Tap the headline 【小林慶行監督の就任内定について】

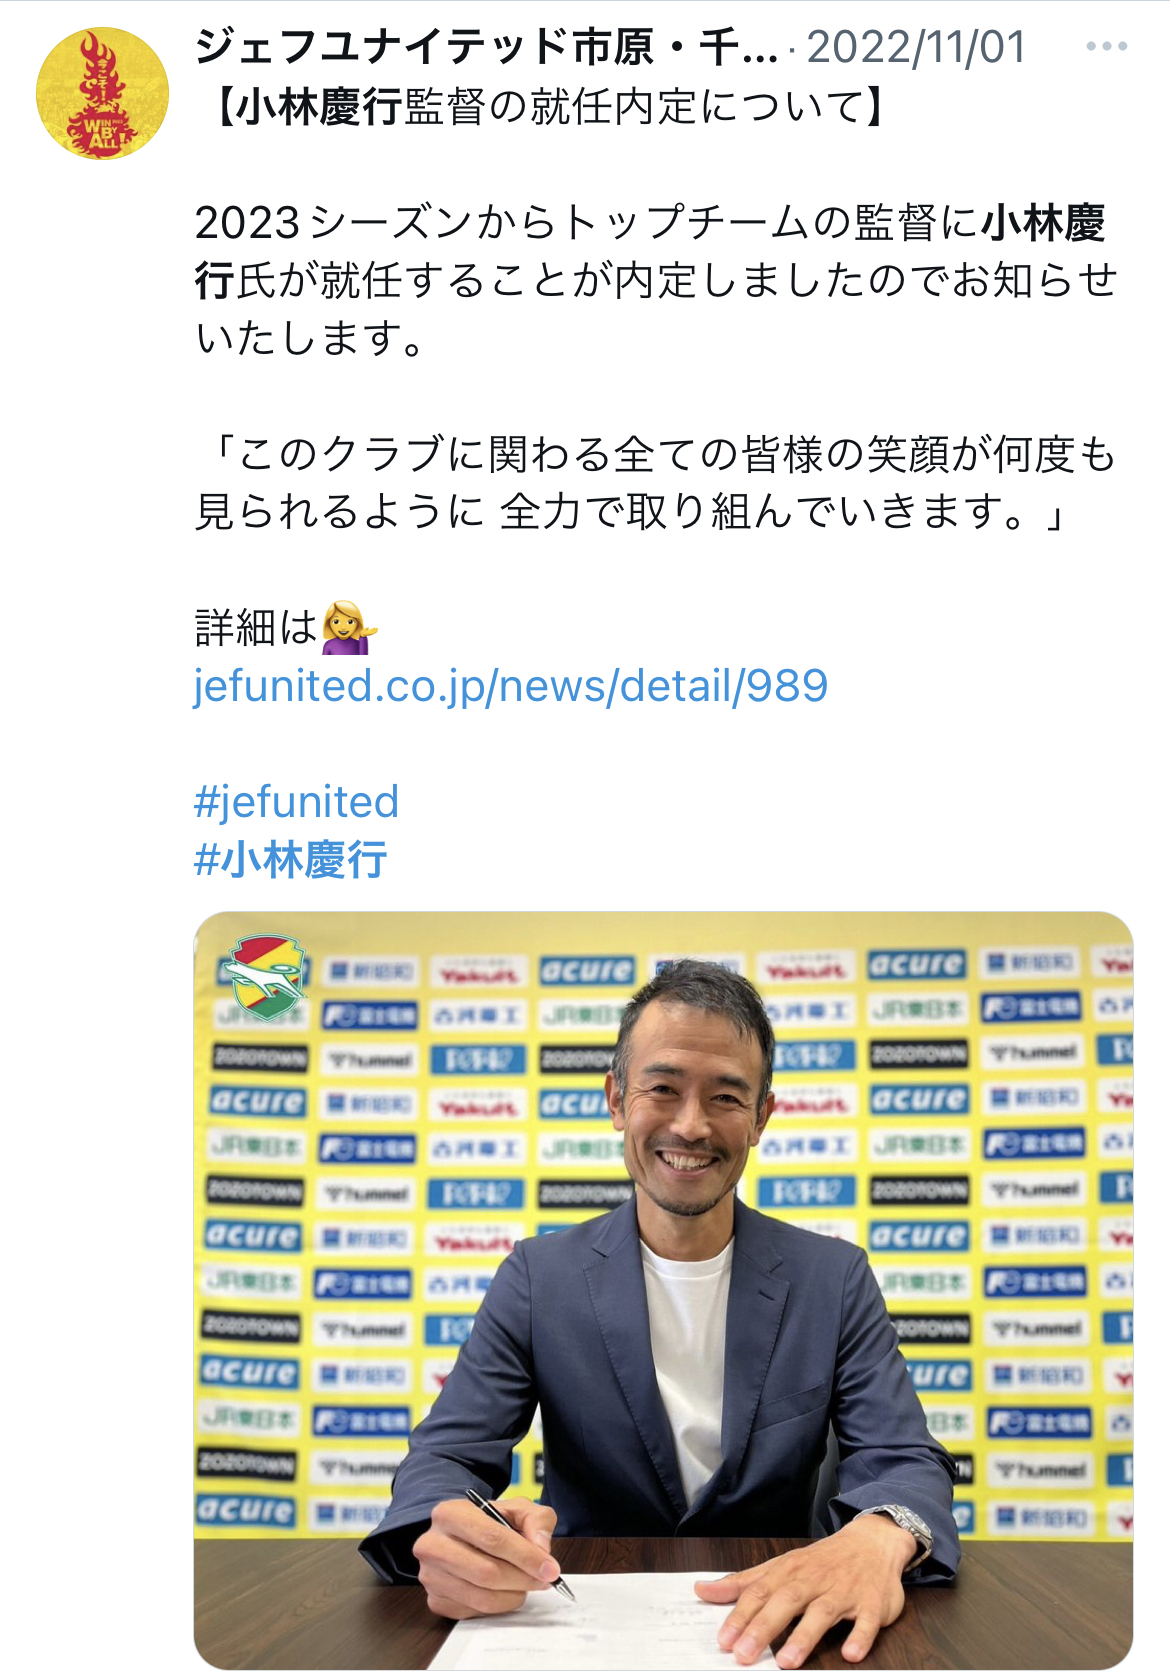550,106
